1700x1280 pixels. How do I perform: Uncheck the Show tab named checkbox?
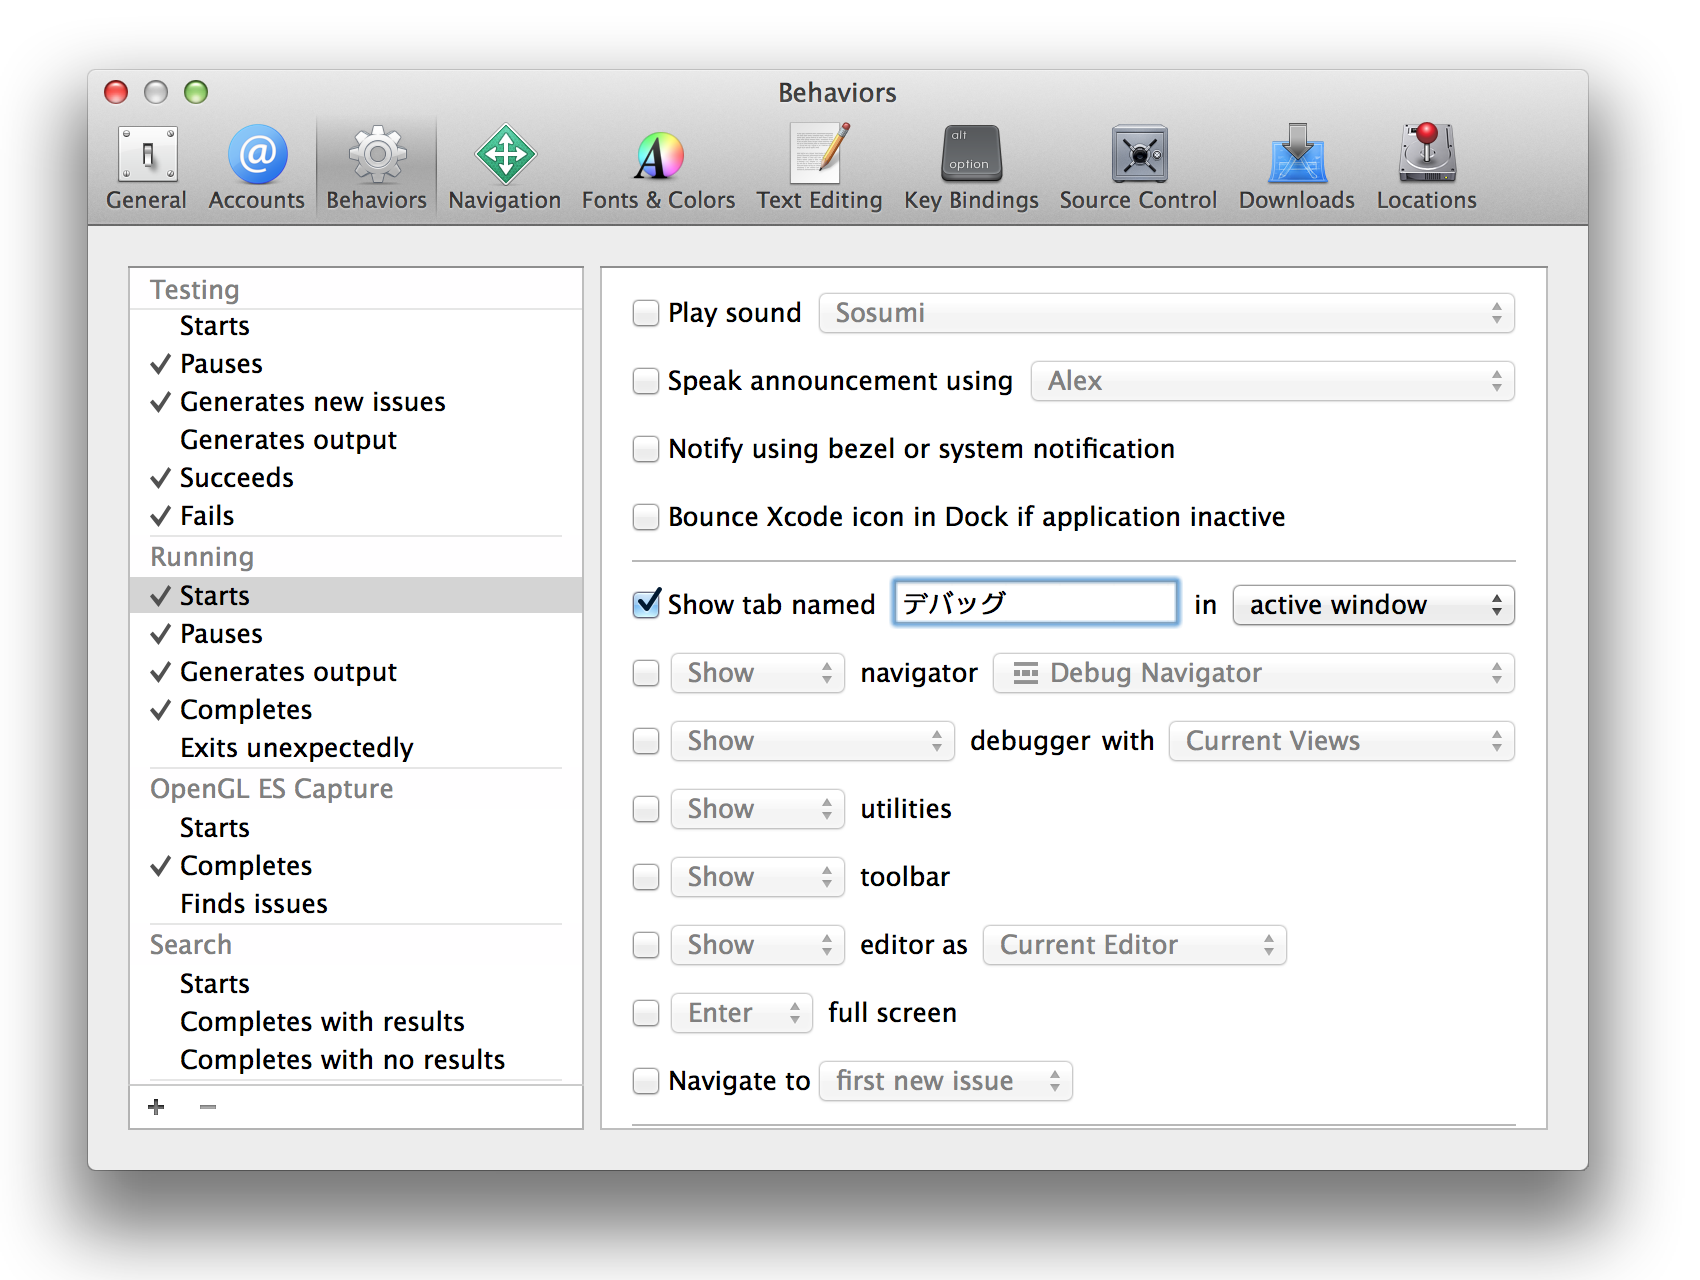[x=647, y=604]
